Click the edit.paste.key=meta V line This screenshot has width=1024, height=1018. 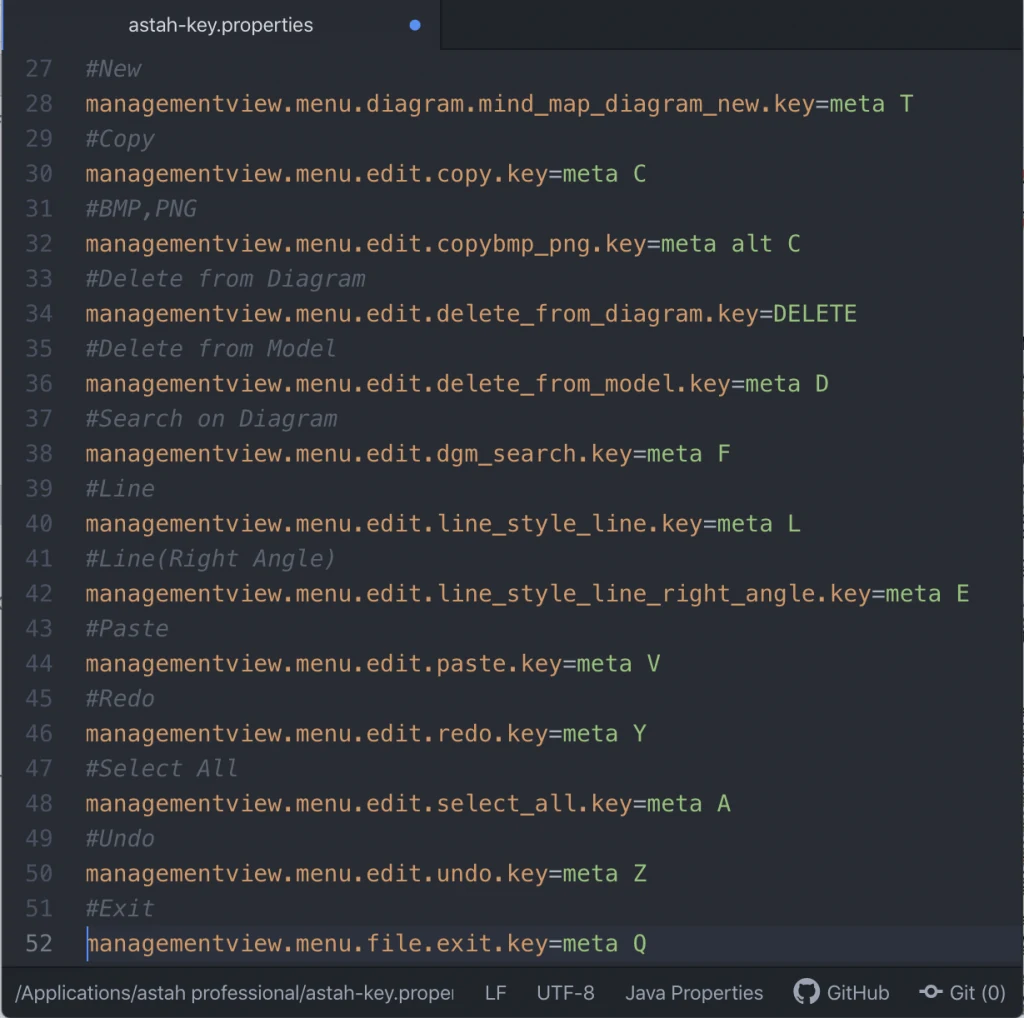[x=373, y=664]
